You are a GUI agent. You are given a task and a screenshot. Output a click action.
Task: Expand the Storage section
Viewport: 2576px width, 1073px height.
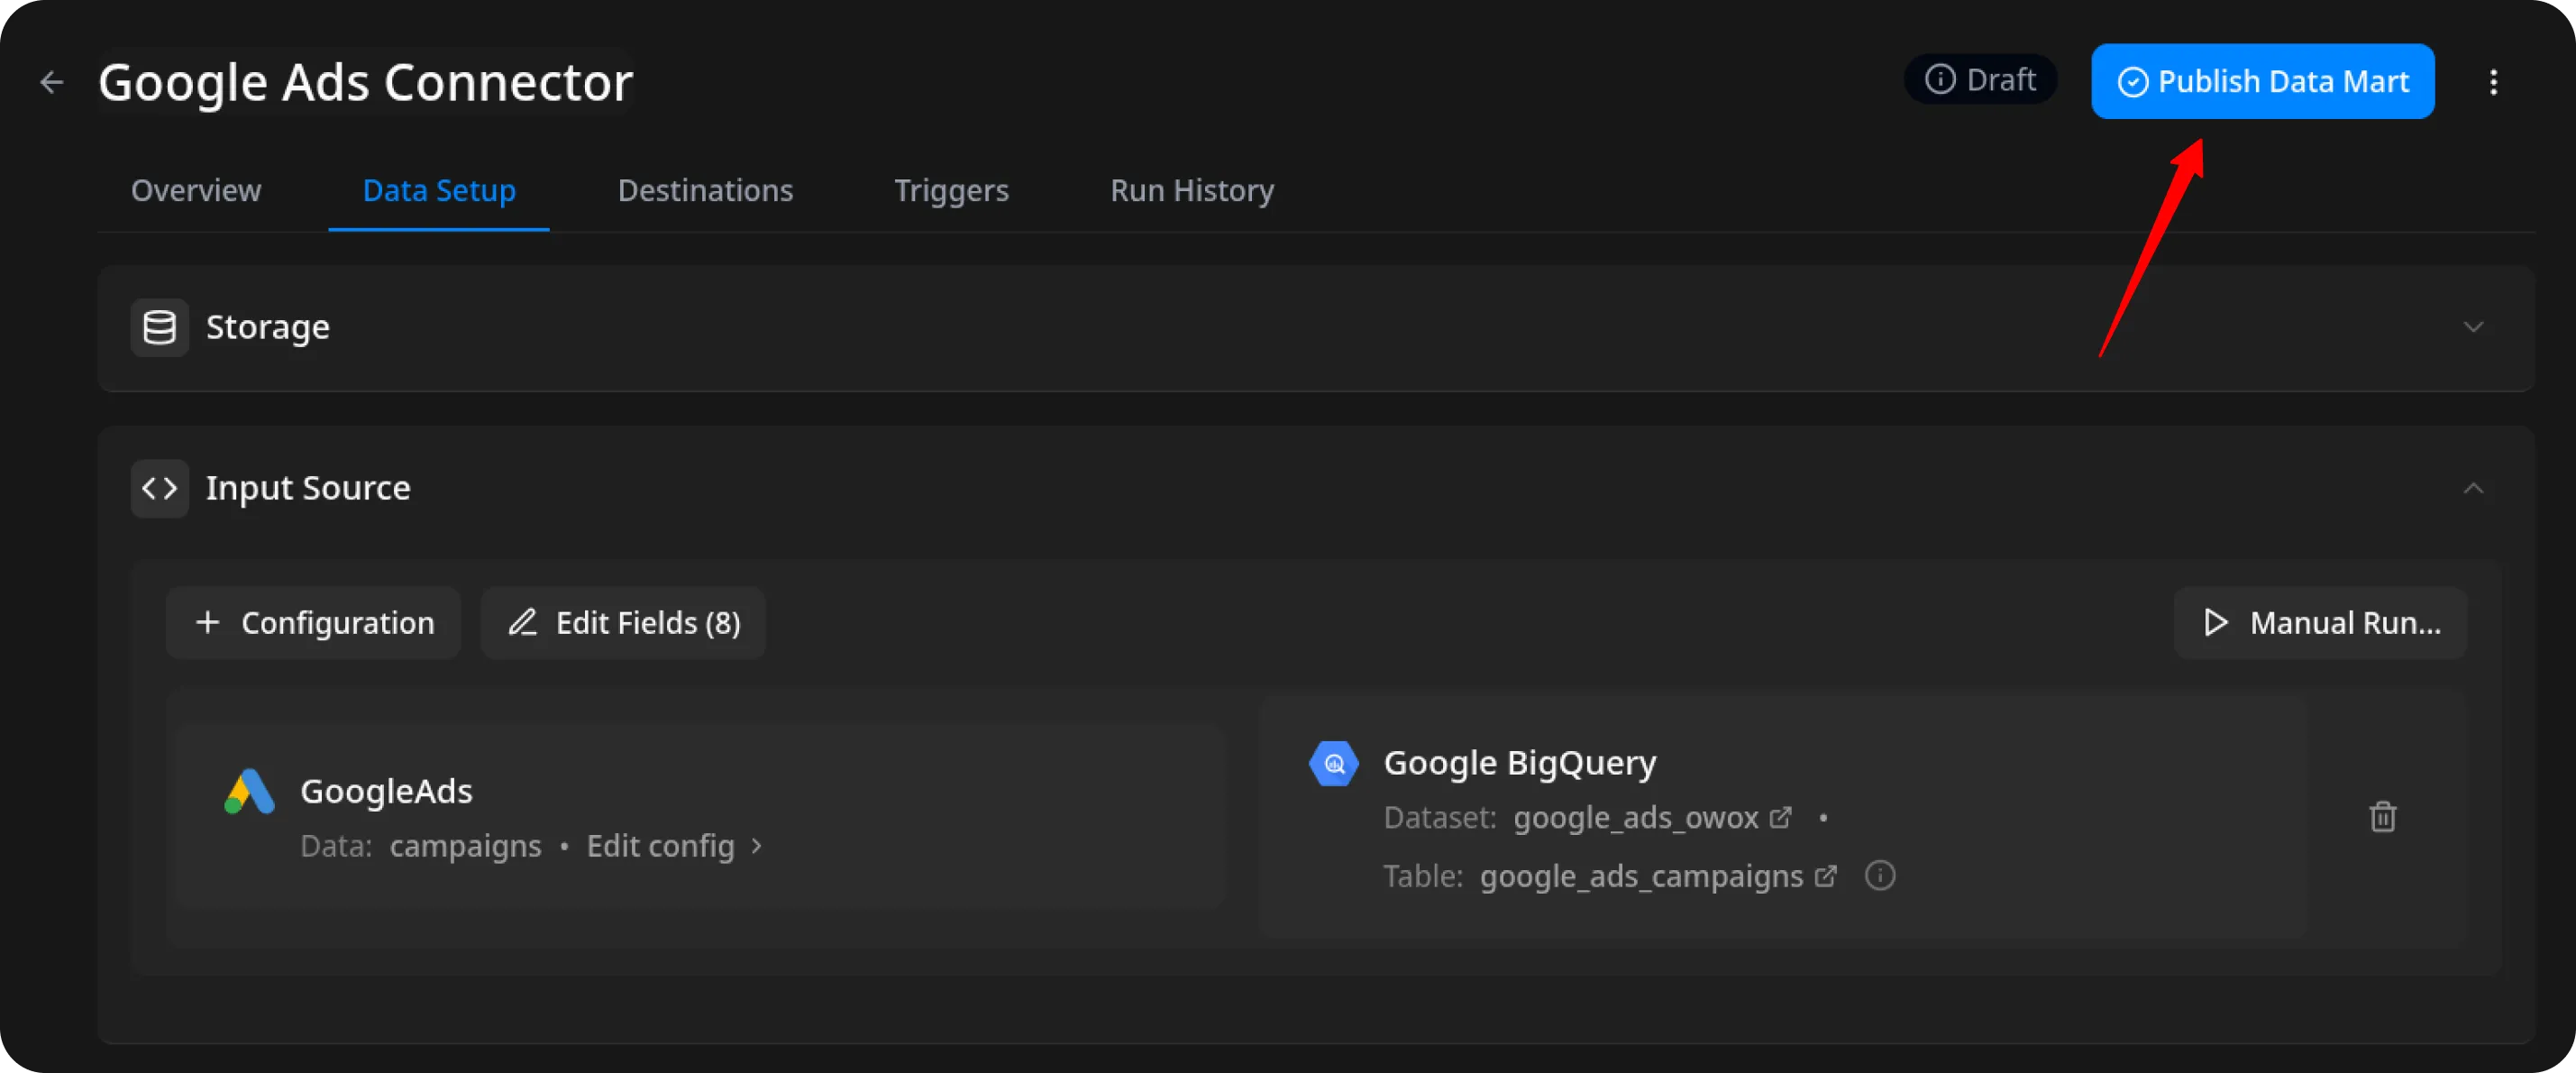pyautogui.click(x=2474, y=326)
